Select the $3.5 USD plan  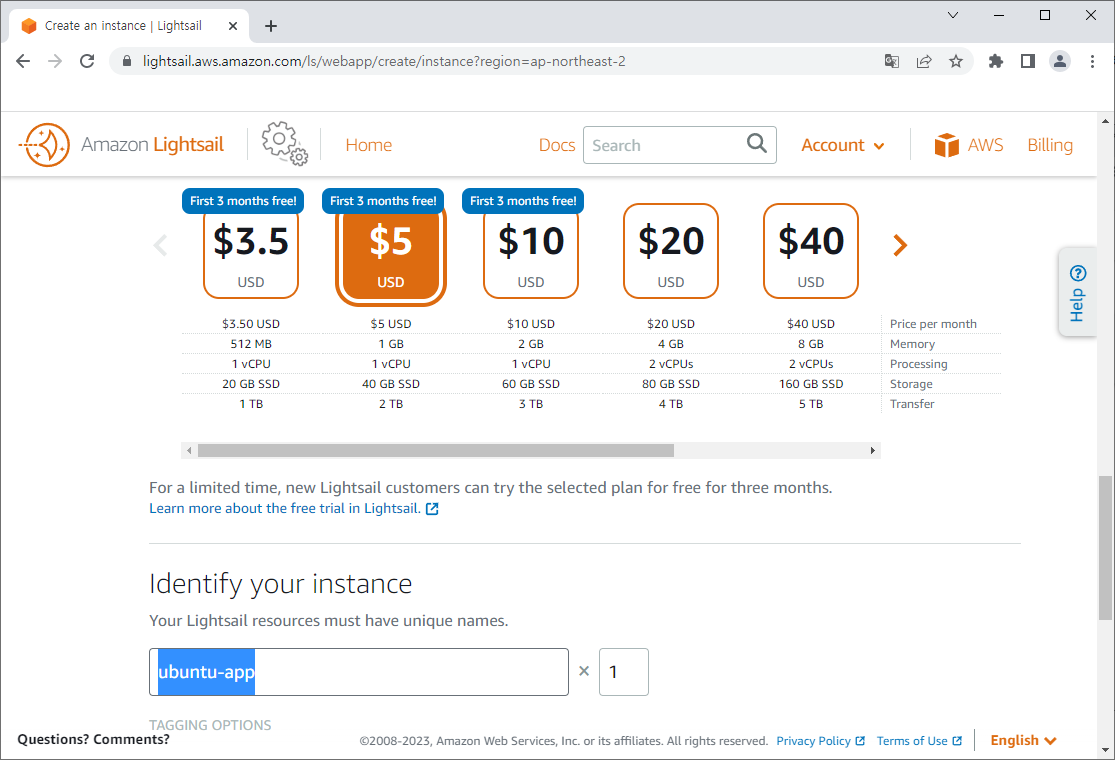tap(250, 251)
